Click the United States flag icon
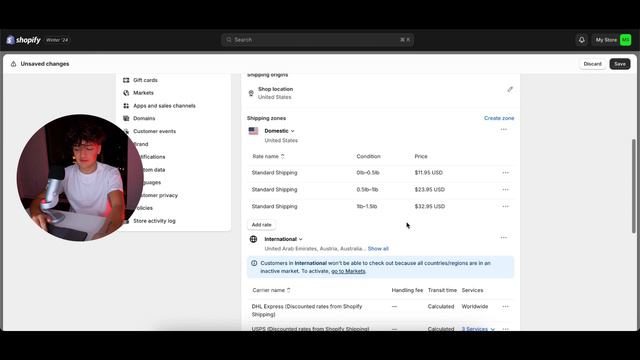This screenshot has height=360, width=640. pos(253,131)
